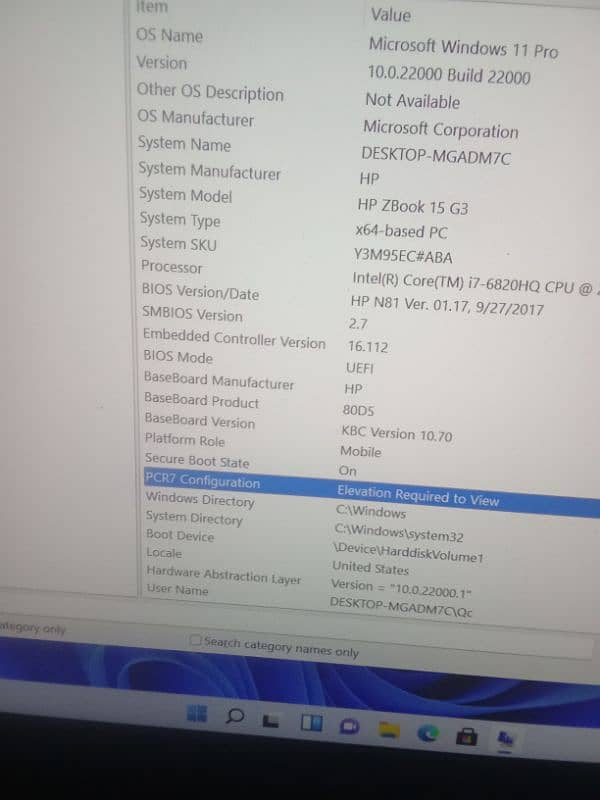Select the System Model row

coord(185,195)
